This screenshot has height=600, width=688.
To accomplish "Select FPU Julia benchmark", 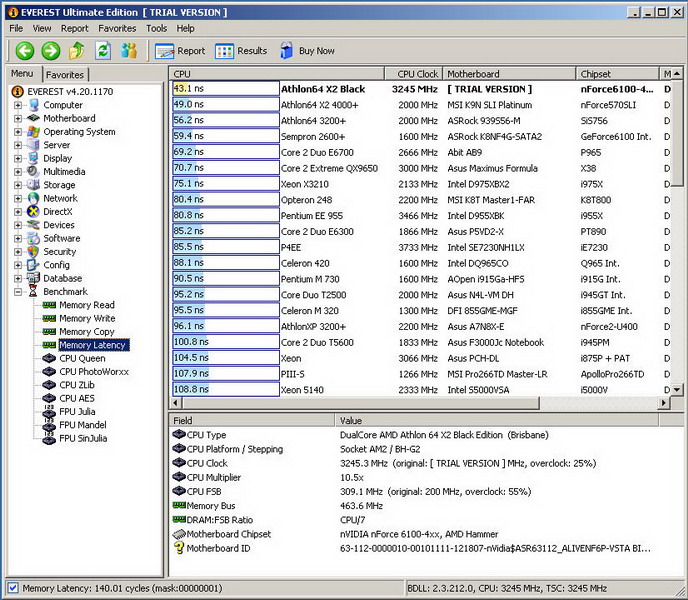I will [77, 412].
